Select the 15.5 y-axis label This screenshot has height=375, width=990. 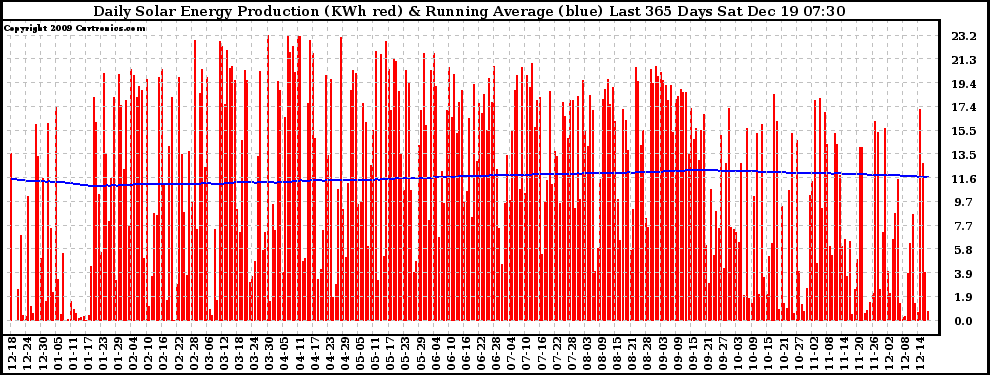[963, 131]
